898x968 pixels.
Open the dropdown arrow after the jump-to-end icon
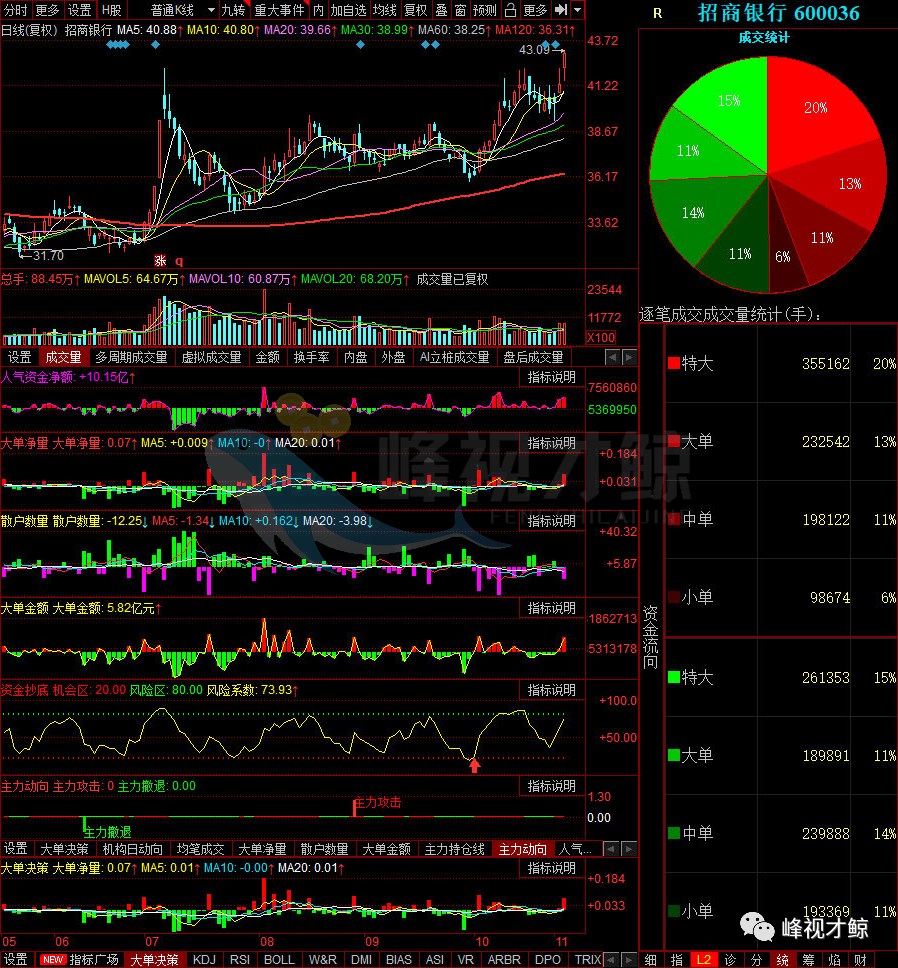(x=577, y=10)
